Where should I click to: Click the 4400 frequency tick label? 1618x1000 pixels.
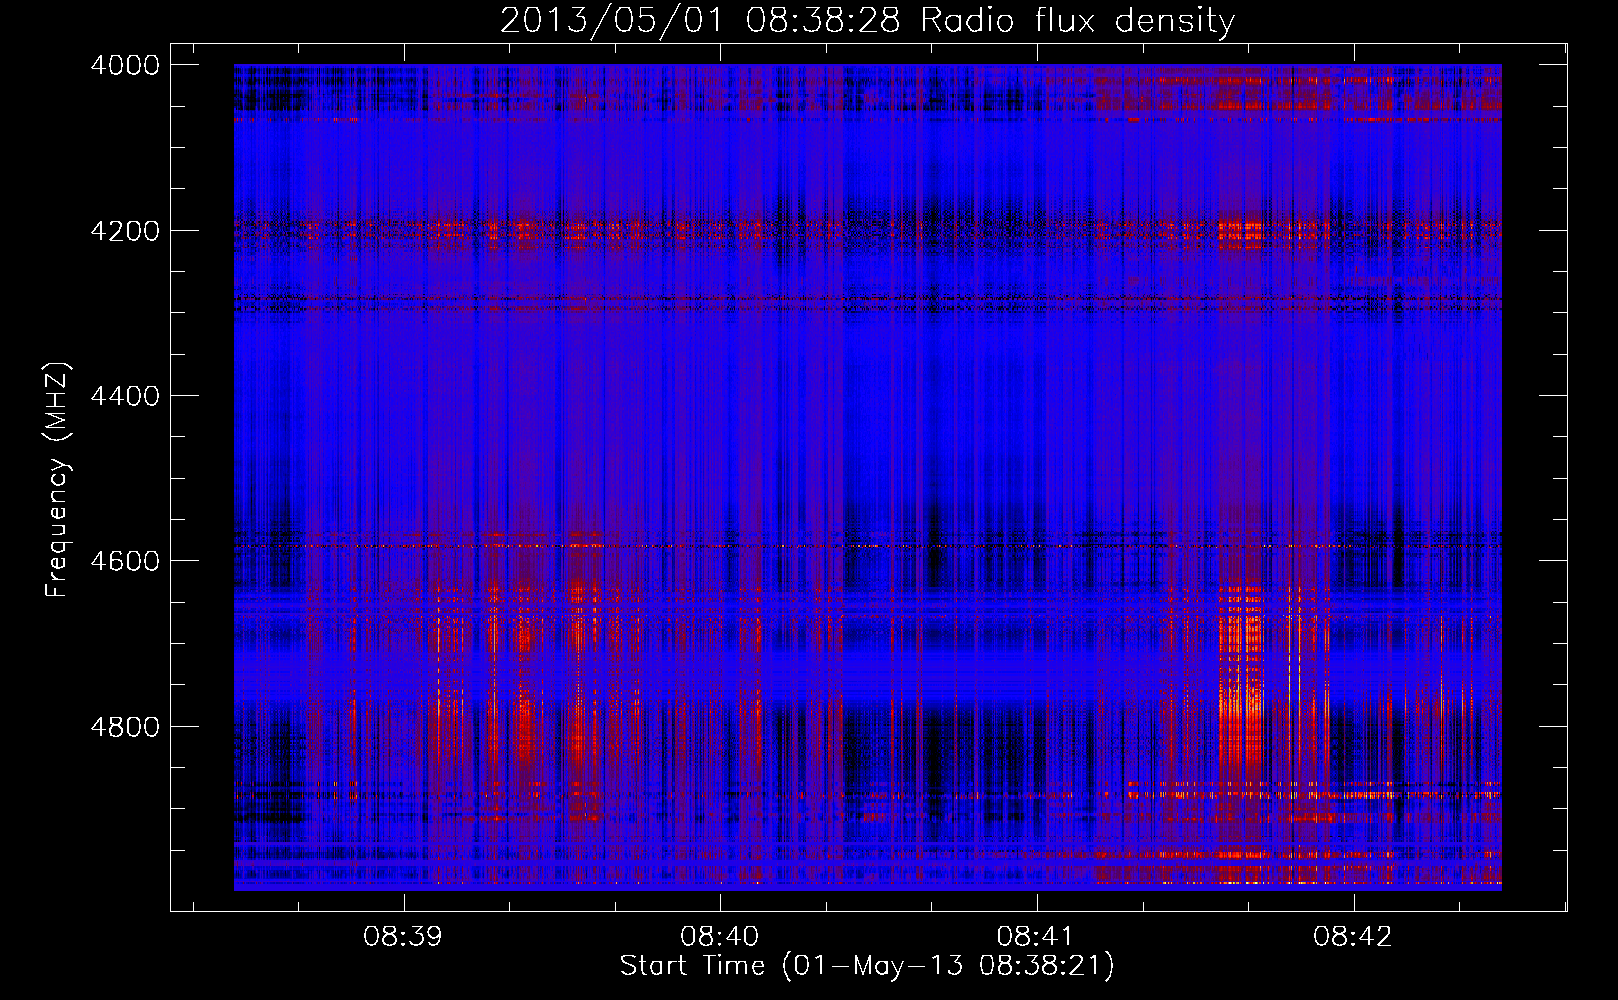click(125, 396)
